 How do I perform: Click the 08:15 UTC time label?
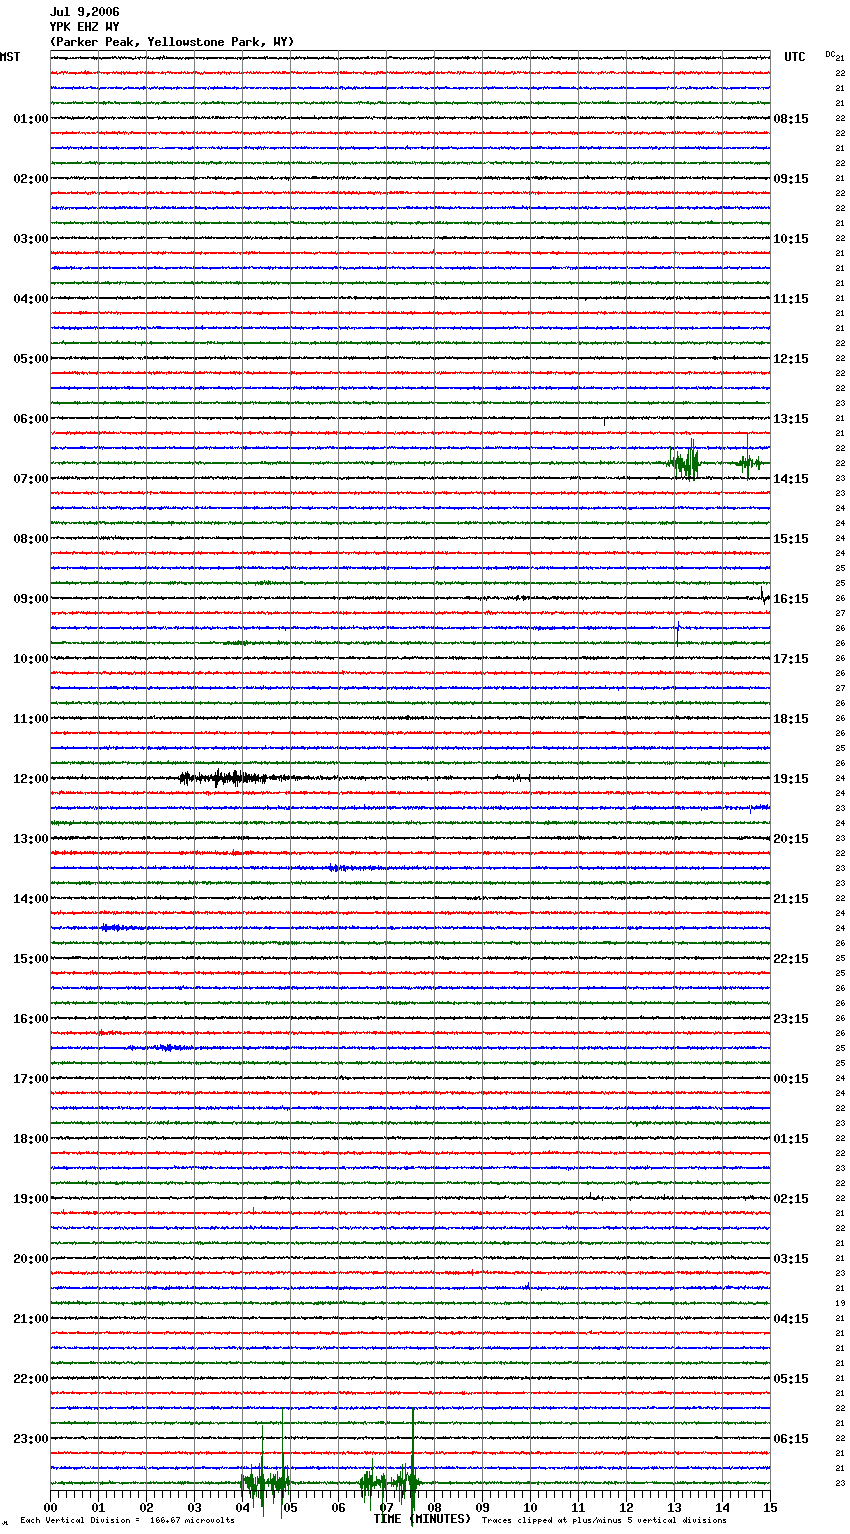[x=791, y=119]
